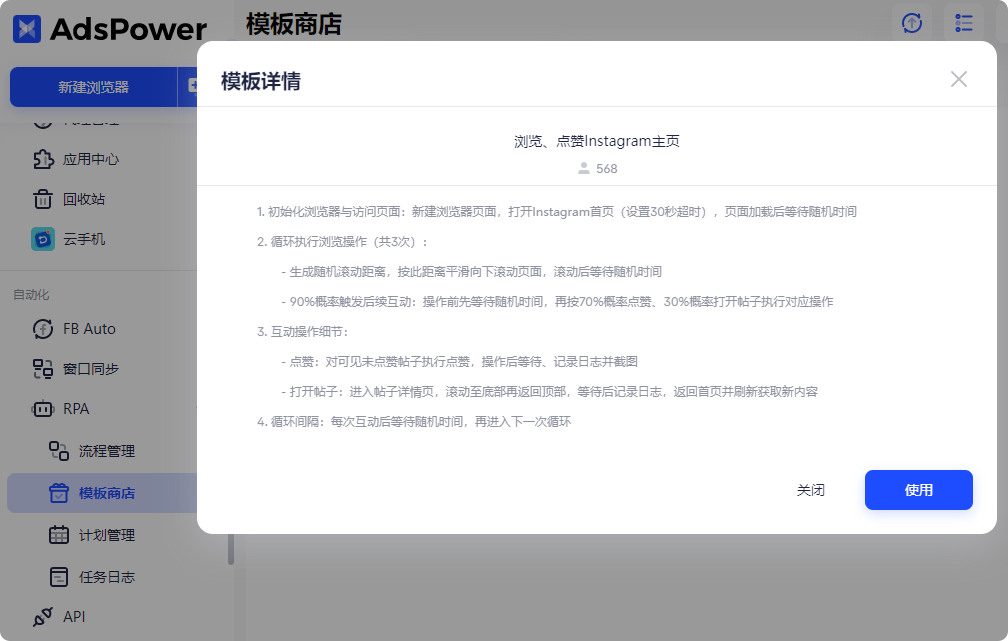Click the upload circular arrow icon at top right
Viewport: 1008px width, 641px height.
click(x=912, y=23)
